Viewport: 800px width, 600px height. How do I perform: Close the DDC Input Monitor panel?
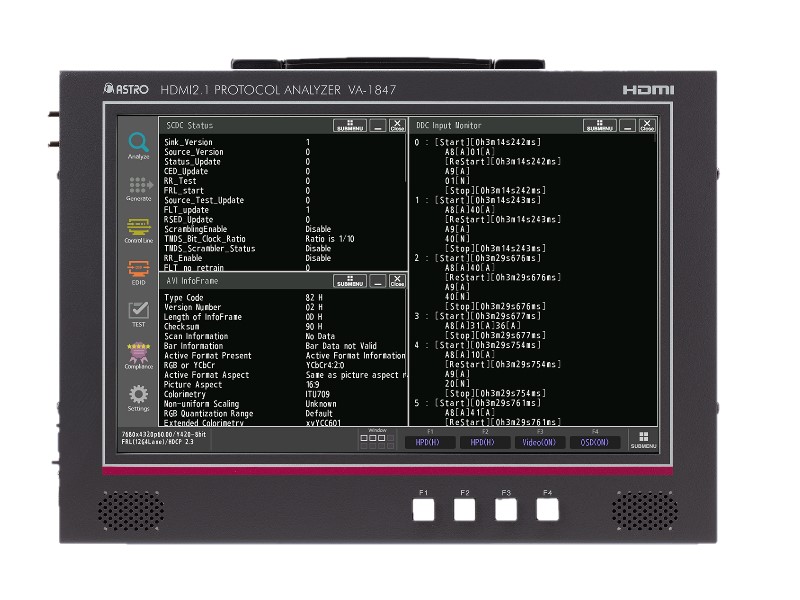tap(647, 126)
